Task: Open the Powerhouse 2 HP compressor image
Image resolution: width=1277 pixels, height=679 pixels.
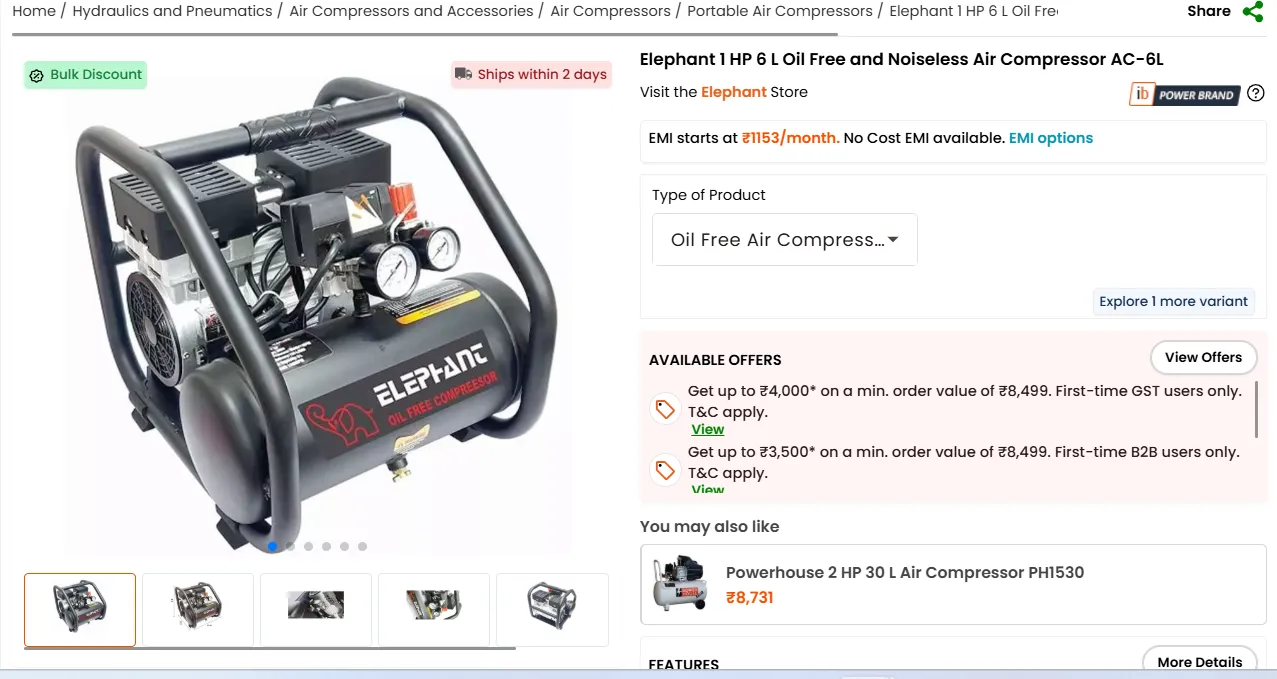Action: pos(679,584)
